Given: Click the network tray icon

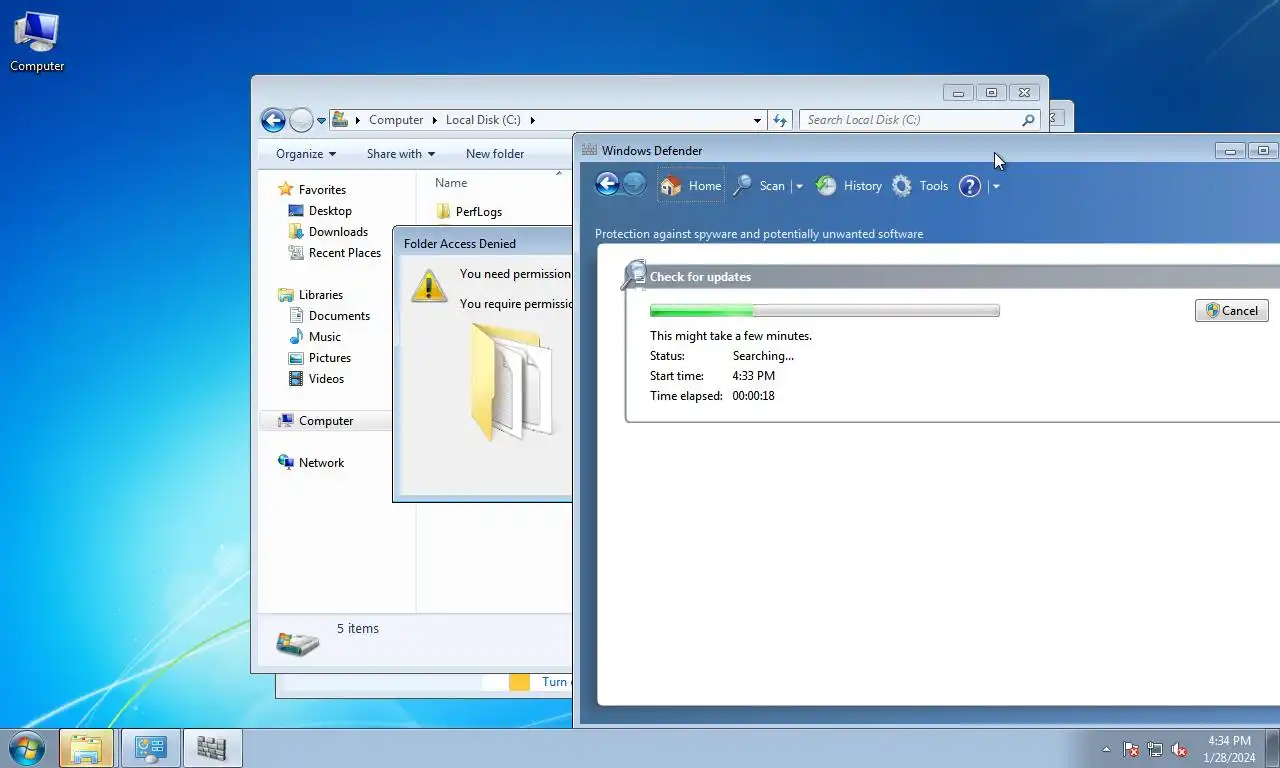Looking at the screenshot, I should pos(1155,749).
